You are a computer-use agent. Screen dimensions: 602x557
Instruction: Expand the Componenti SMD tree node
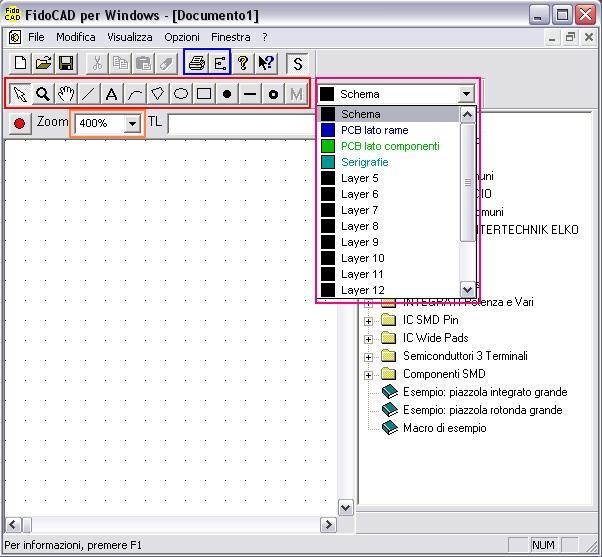point(368,374)
